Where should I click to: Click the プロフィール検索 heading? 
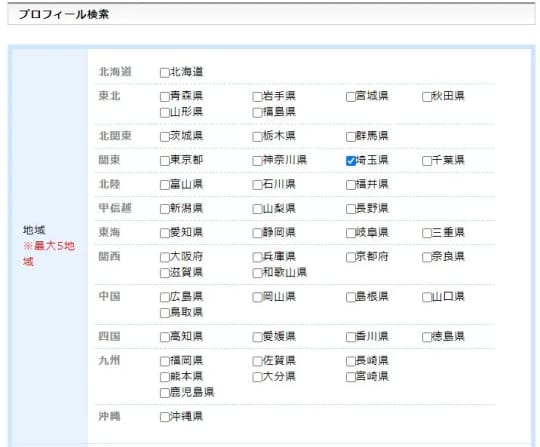pos(63,14)
